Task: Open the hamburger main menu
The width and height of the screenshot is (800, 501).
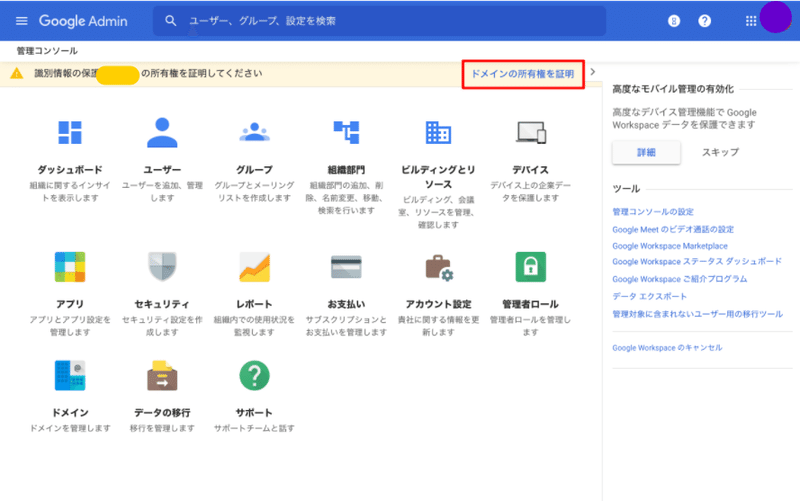Action: coord(21,21)
